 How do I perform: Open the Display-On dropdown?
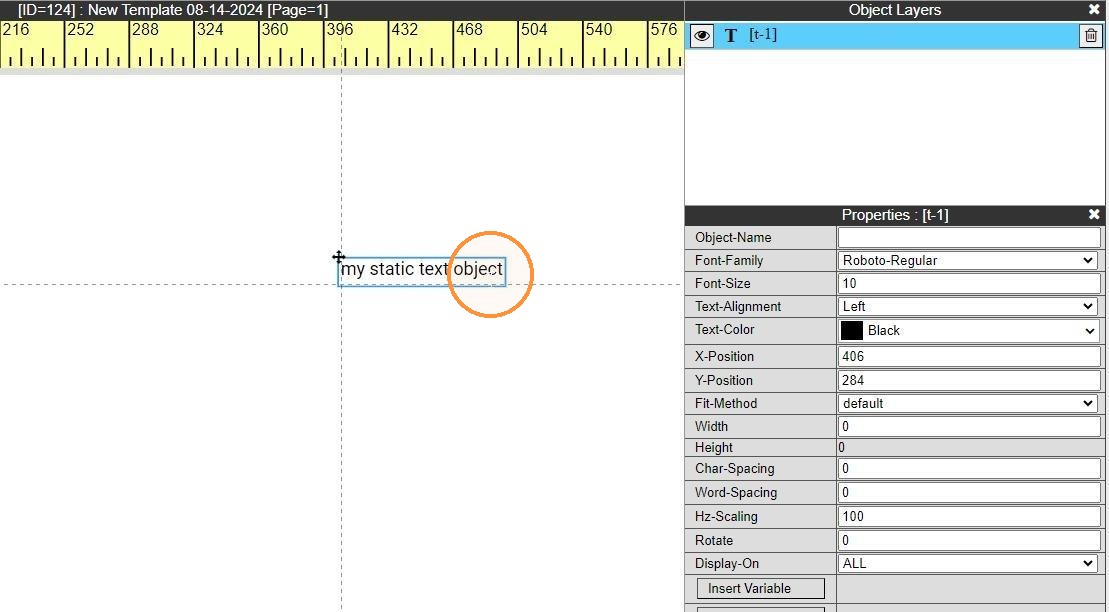pyautogui.click(x=969, y=564)
